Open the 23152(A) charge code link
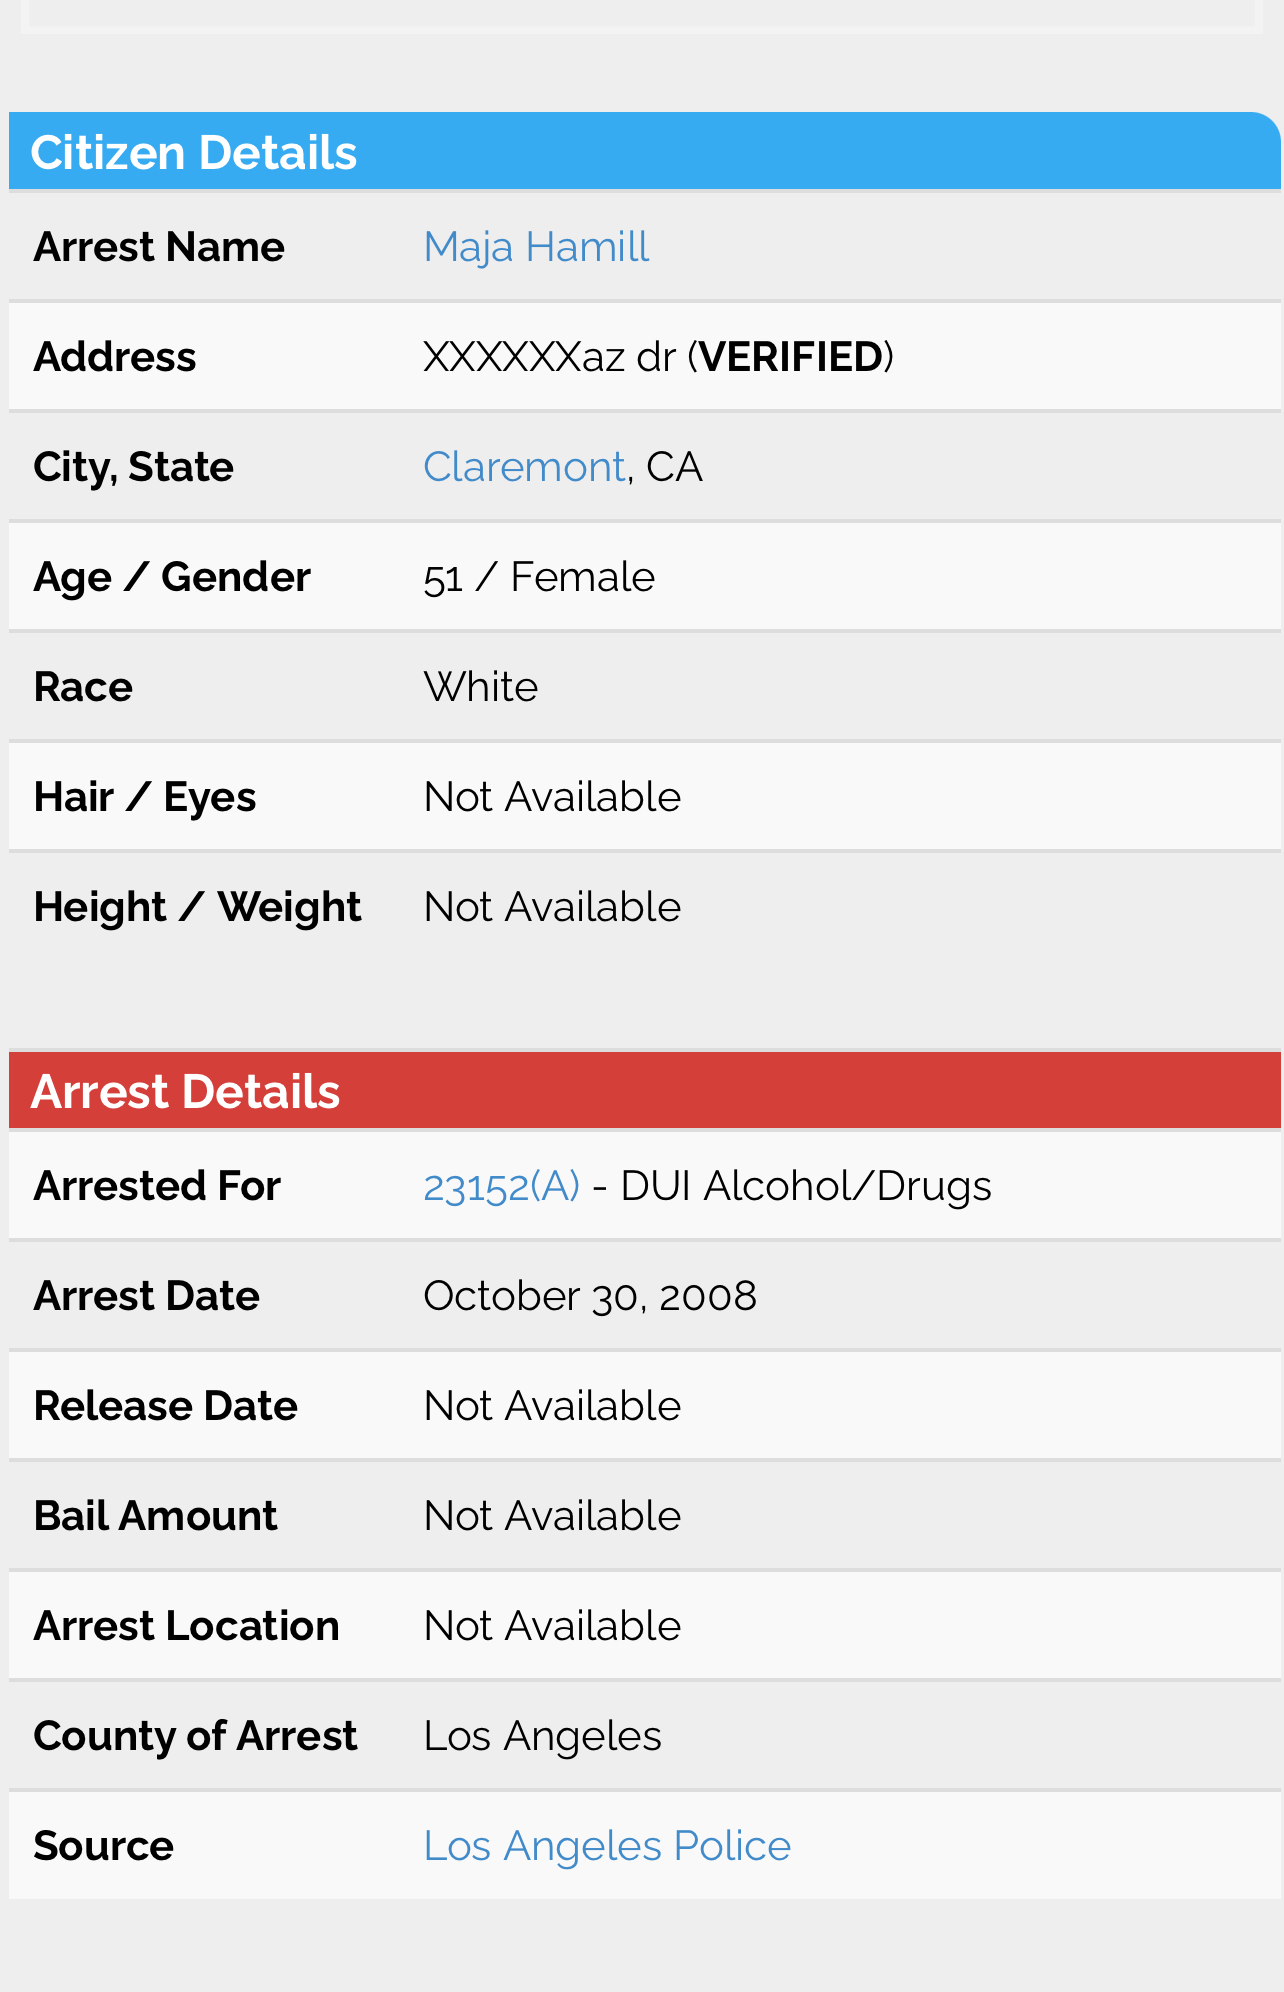The height and width of the screenshot is (1992, 1284). click(501, 1186)
